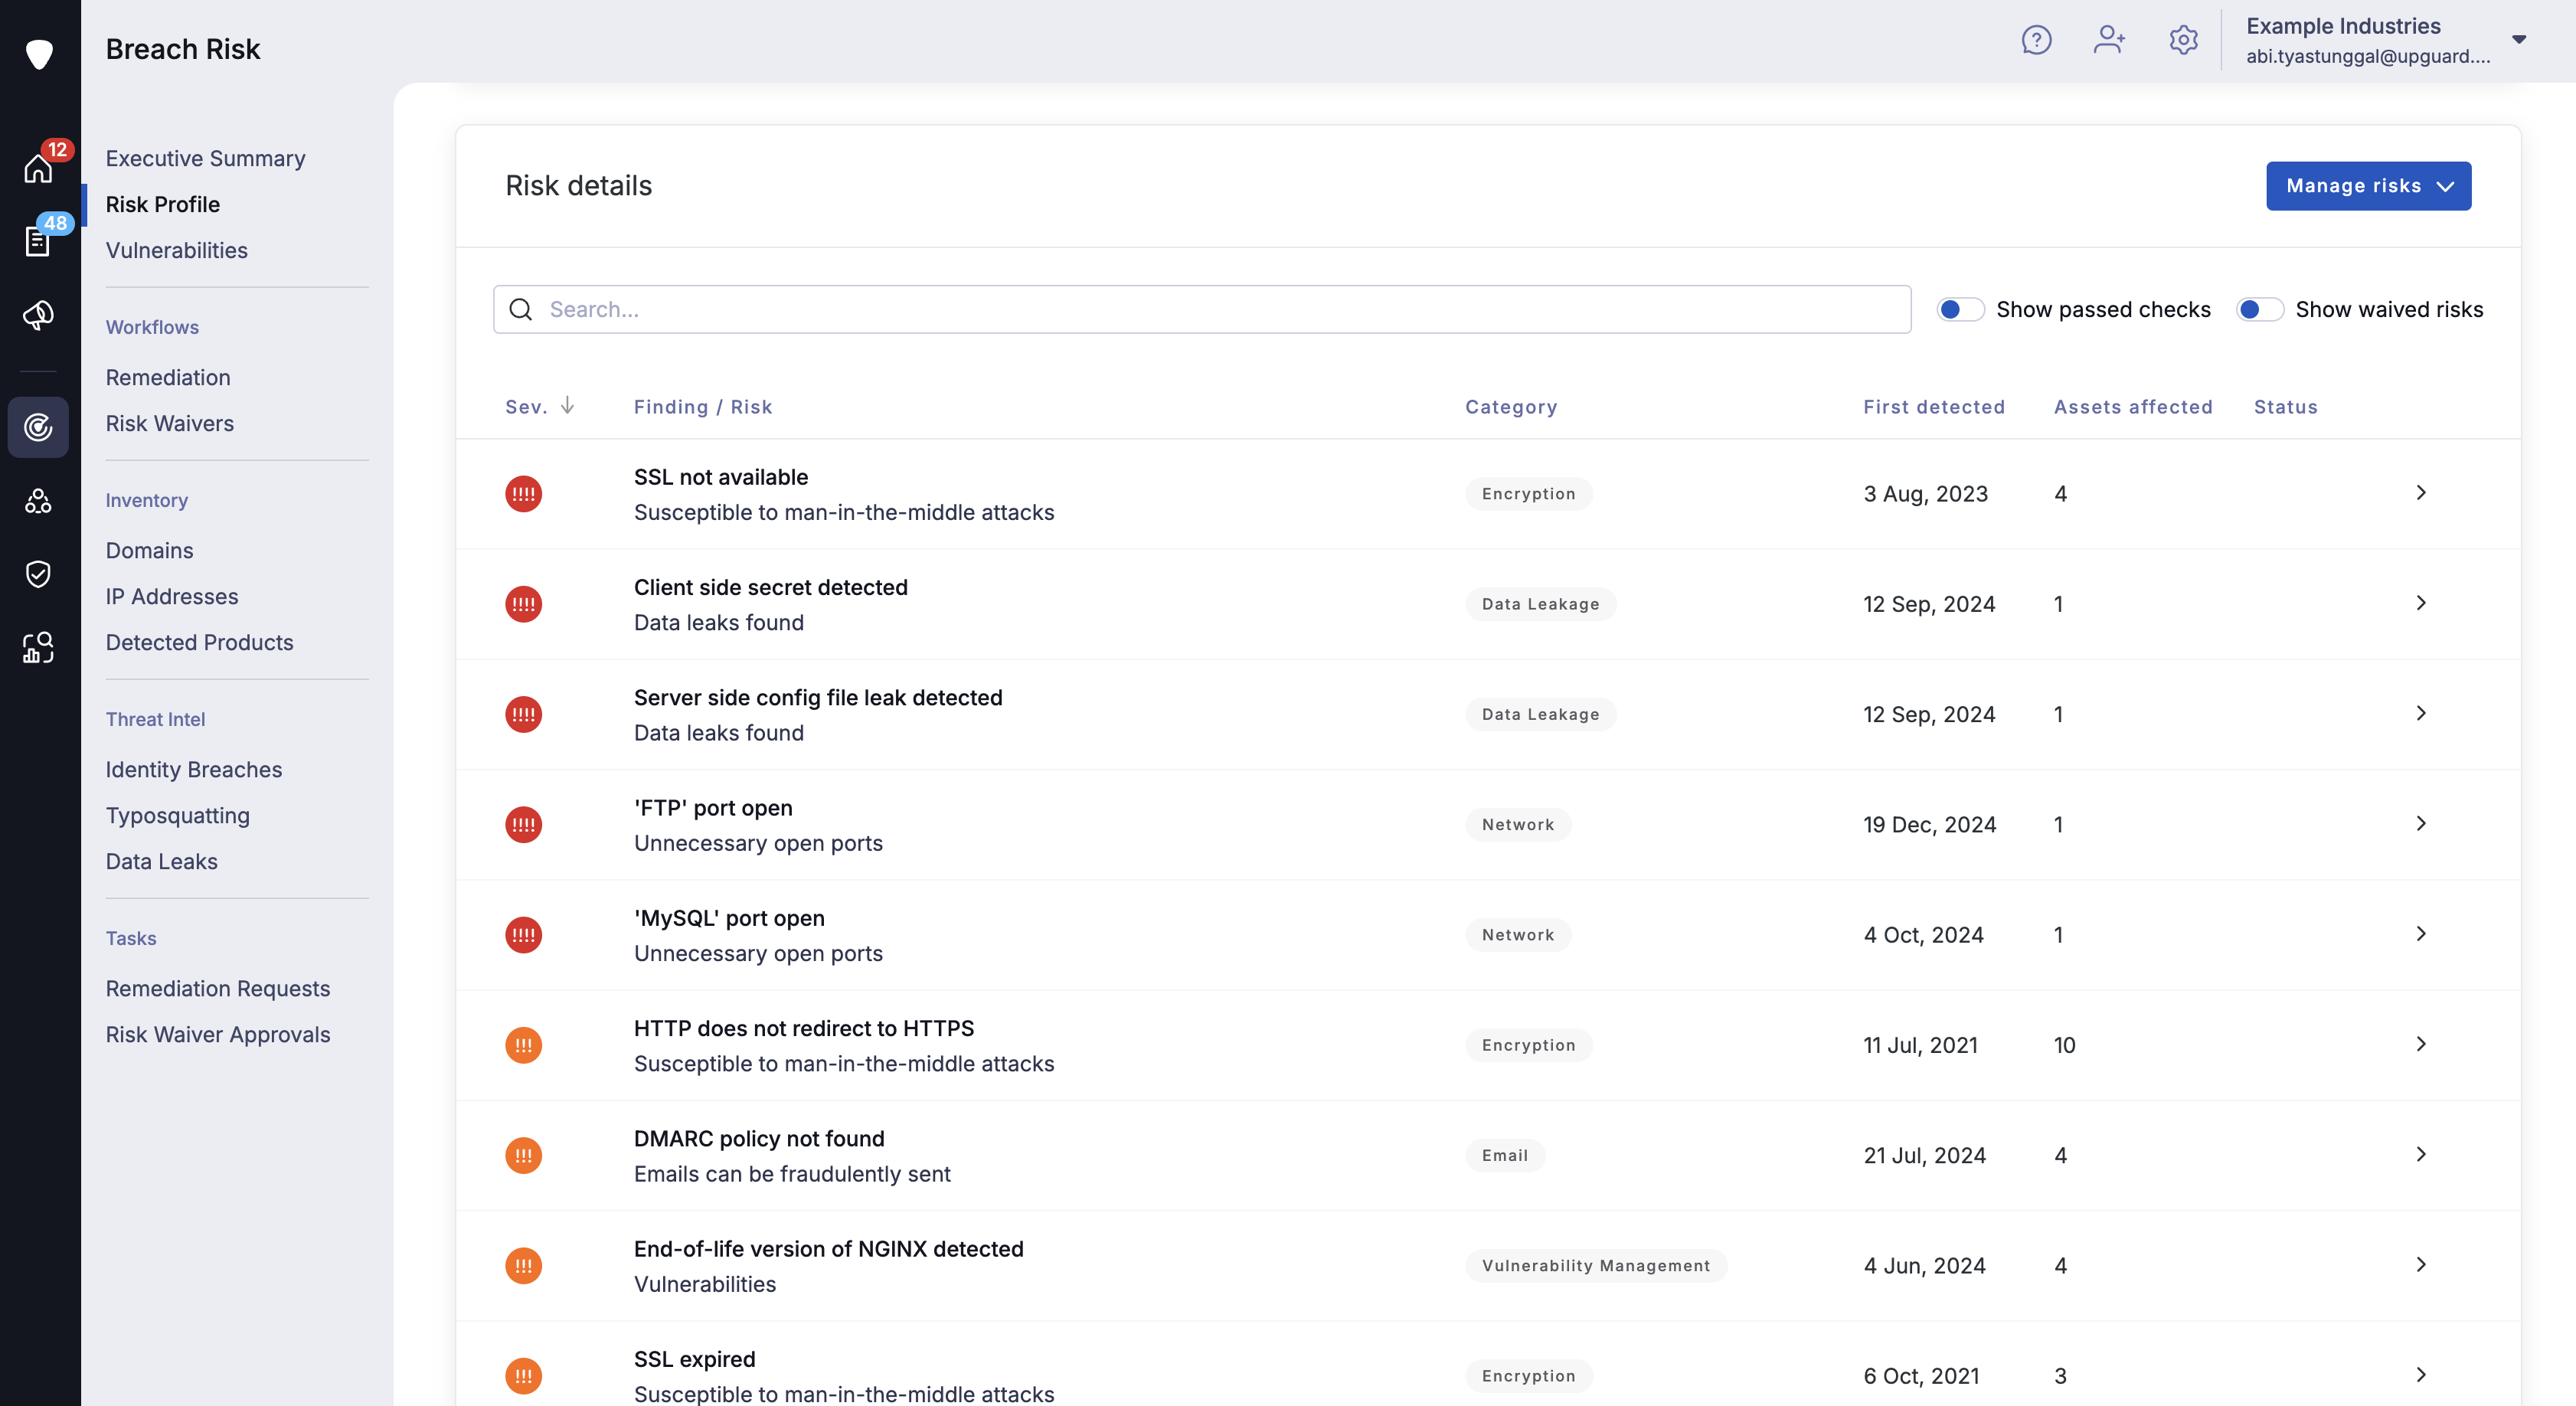Click the help question mark icon
This screenshot has width=2576, height=1406.
[x=2036, y=40]
